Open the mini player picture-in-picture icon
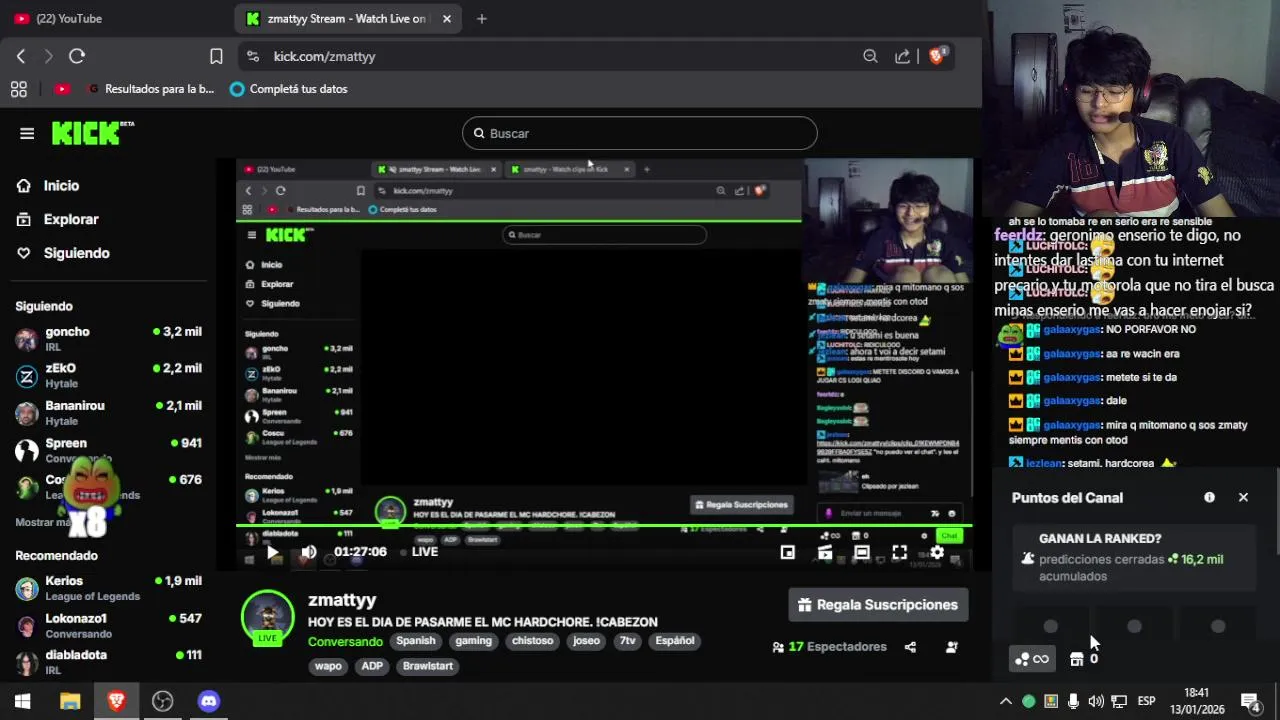 [x=788, y=552]
